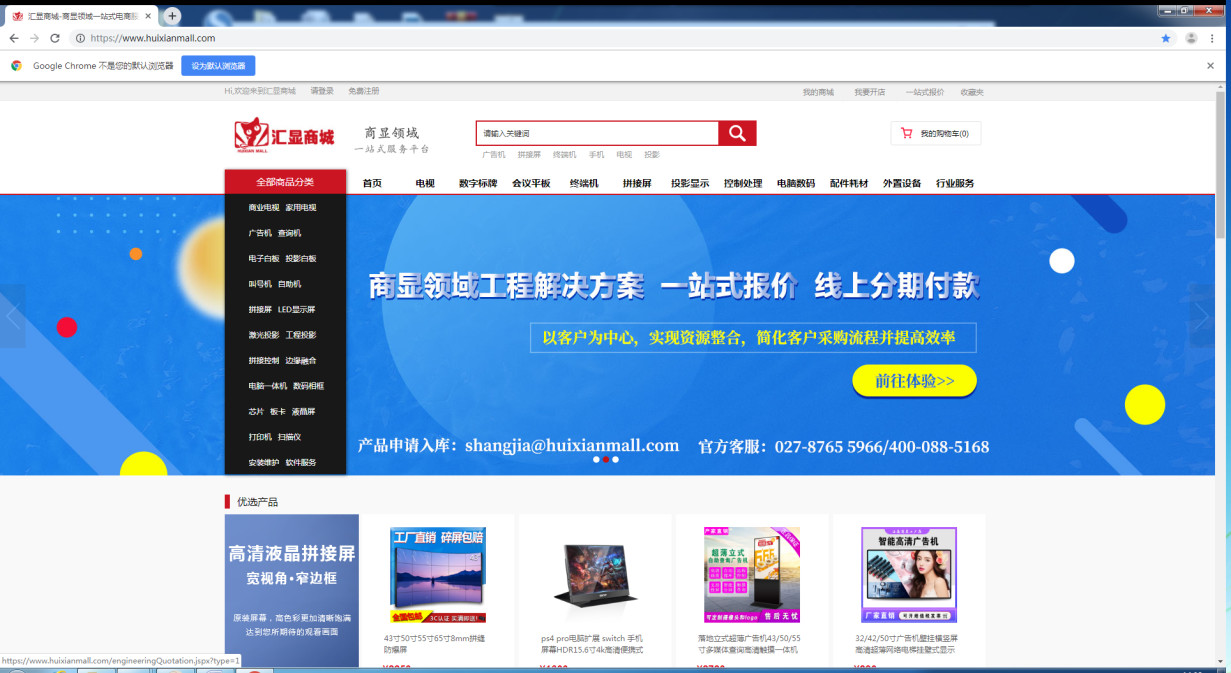The height and width of the screenshot is (673, 1231).
Task: Open 我的商城 link in top bar
Action: [818, 92]
